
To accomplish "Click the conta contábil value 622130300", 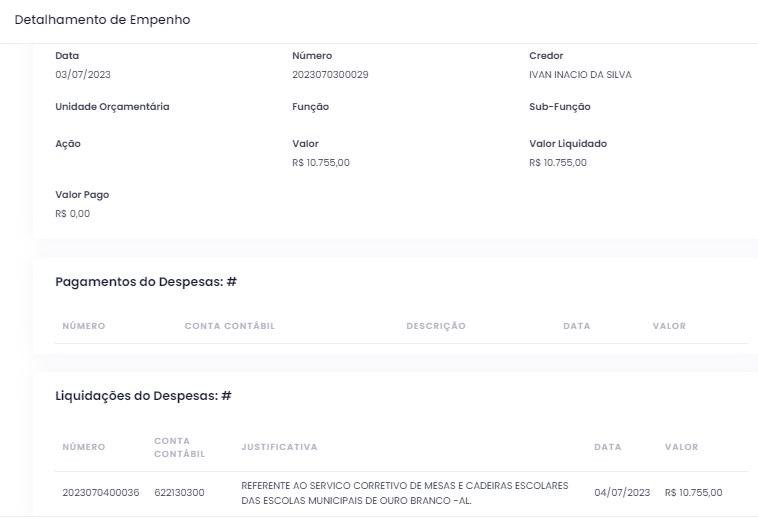I will click(x=179, y=493).
